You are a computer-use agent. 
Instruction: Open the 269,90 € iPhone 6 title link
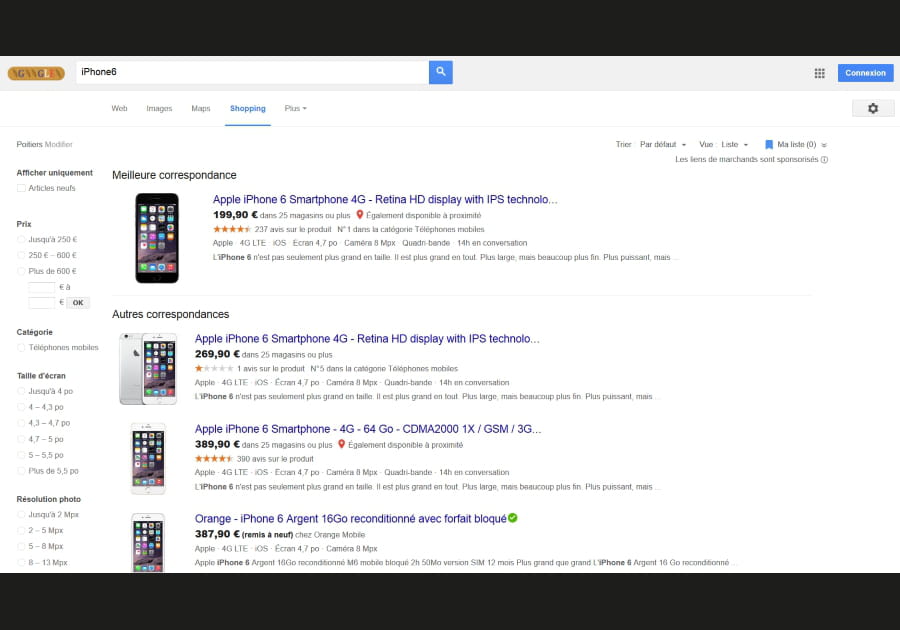tap(367, 339)
